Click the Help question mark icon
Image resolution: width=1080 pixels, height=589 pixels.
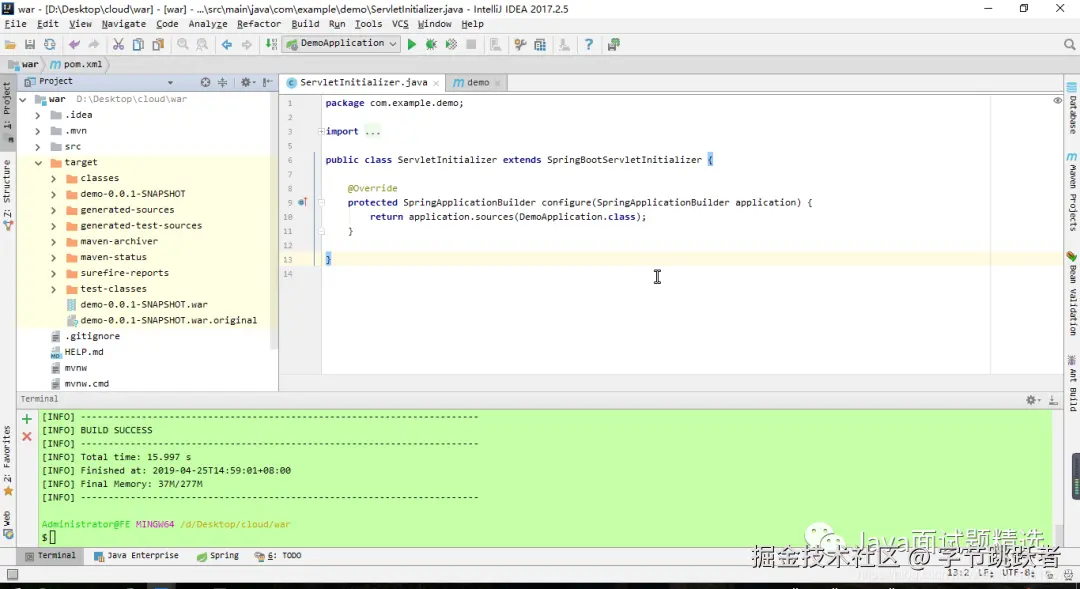(588, 45)
